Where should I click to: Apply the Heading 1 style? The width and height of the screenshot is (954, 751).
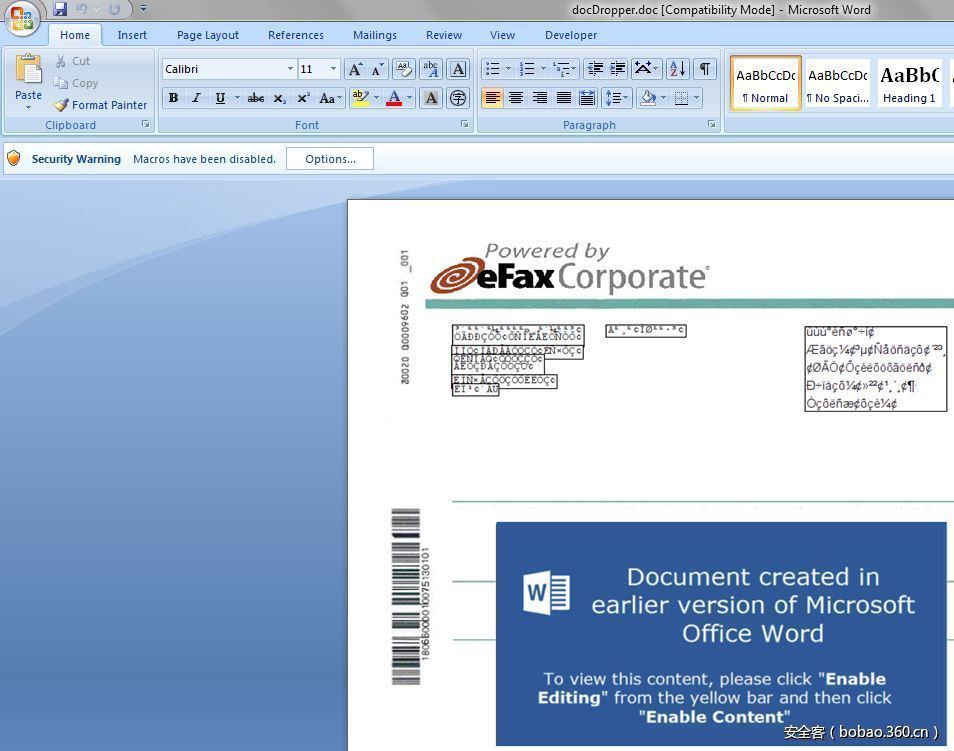(909, 83)
